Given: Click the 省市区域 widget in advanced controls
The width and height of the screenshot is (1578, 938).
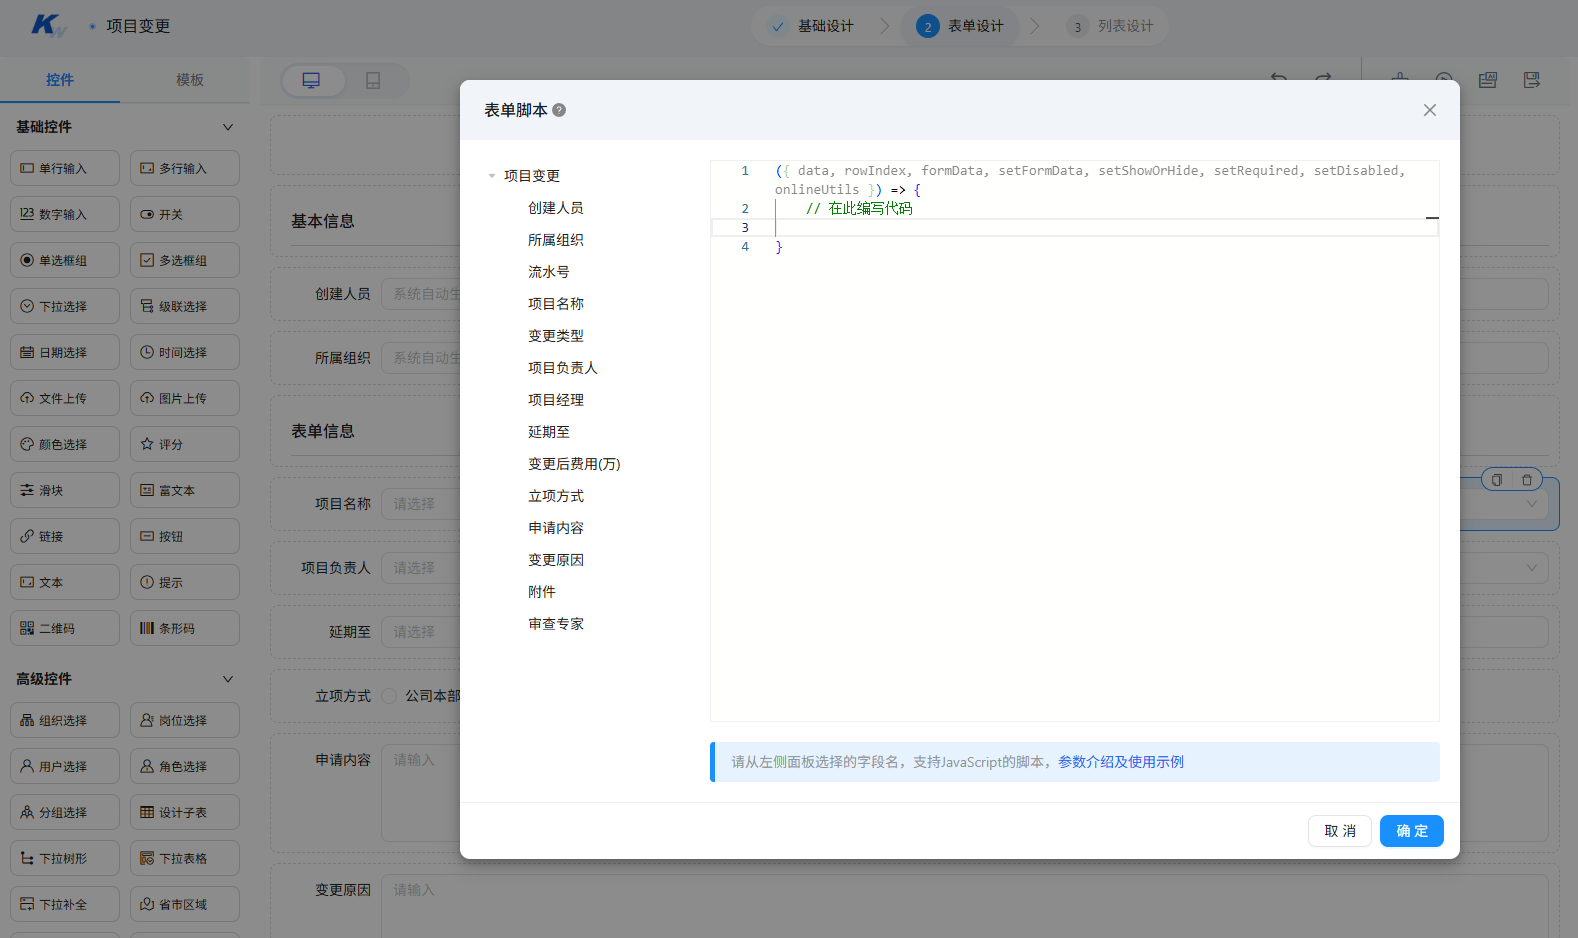Looking at the screenshot, I should pos(185,904).
